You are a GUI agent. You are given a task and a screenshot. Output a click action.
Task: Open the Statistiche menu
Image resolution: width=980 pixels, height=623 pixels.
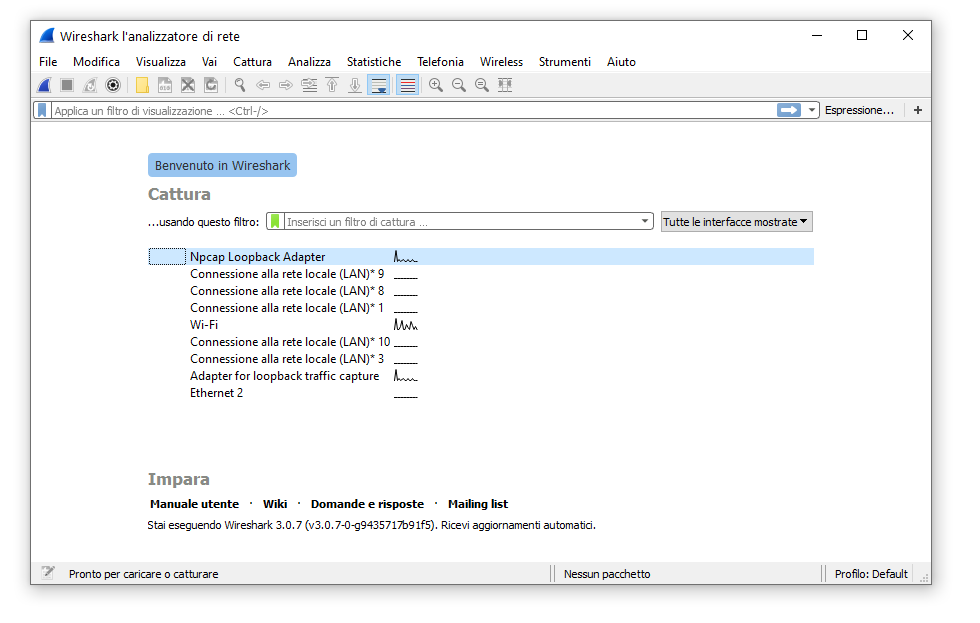[x=374, y=61]
